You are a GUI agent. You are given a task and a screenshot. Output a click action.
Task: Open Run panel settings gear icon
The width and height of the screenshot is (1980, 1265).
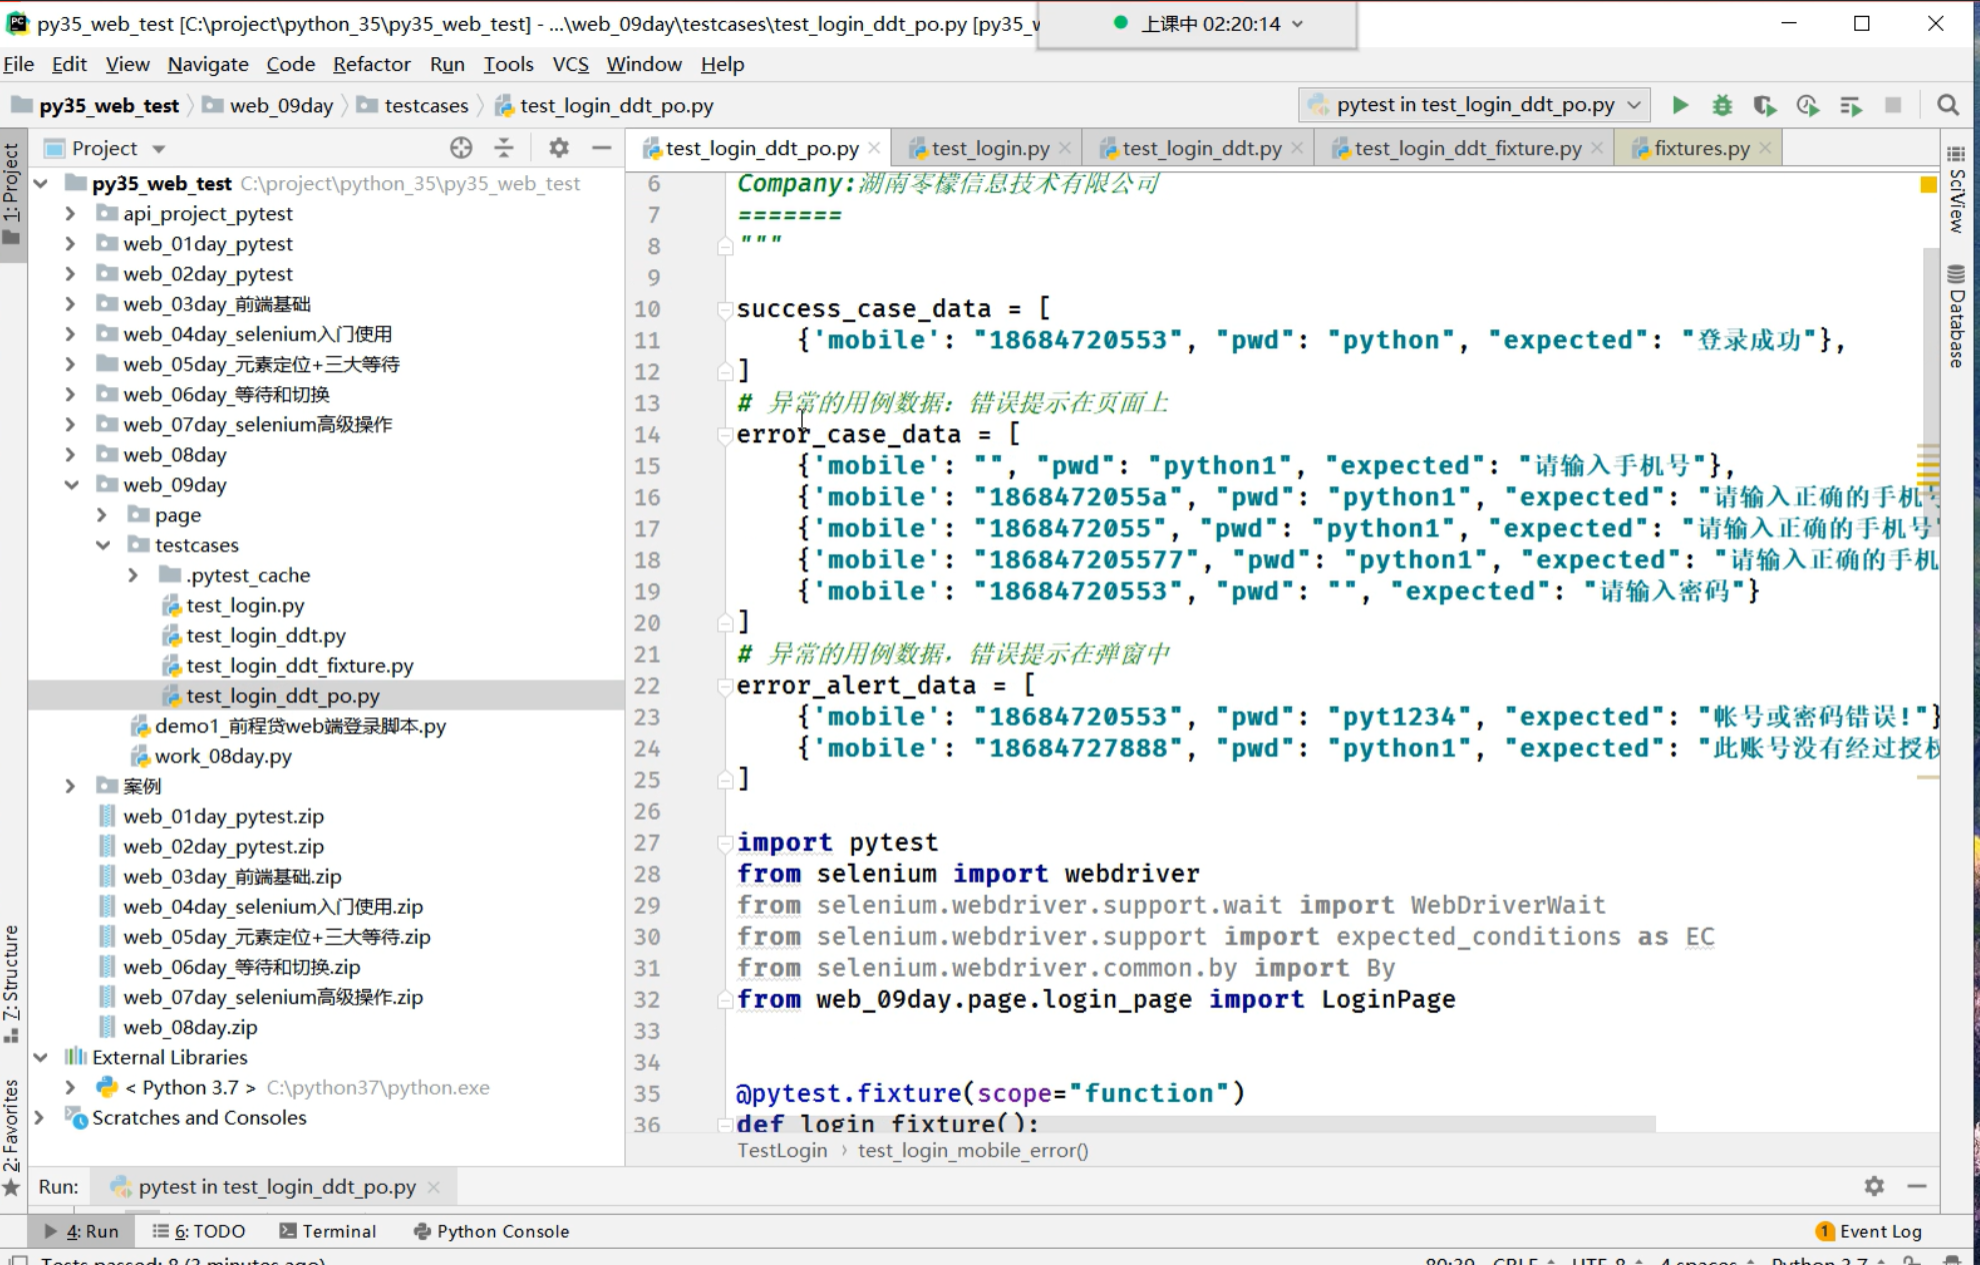tap(1874, 1186)
